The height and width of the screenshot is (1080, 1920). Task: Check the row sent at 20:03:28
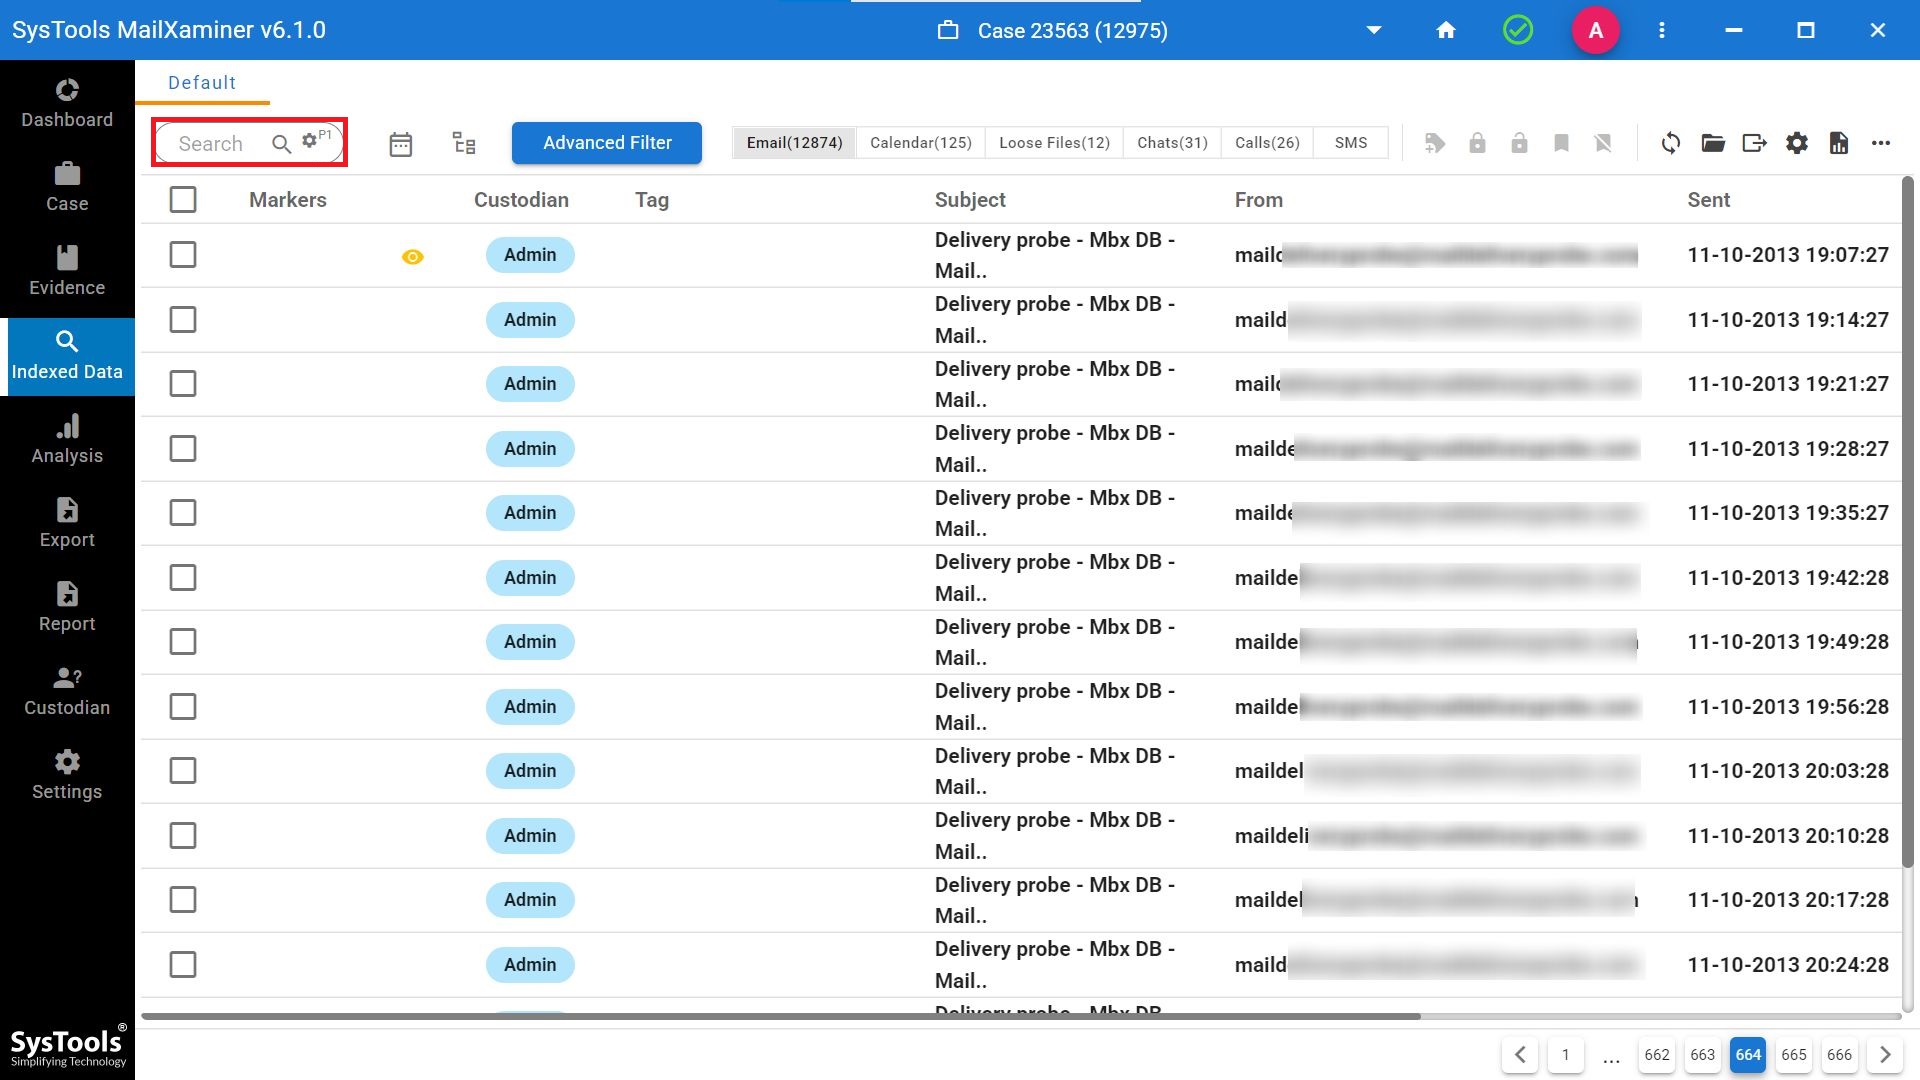pyautogui.click(x=183, y=771)
